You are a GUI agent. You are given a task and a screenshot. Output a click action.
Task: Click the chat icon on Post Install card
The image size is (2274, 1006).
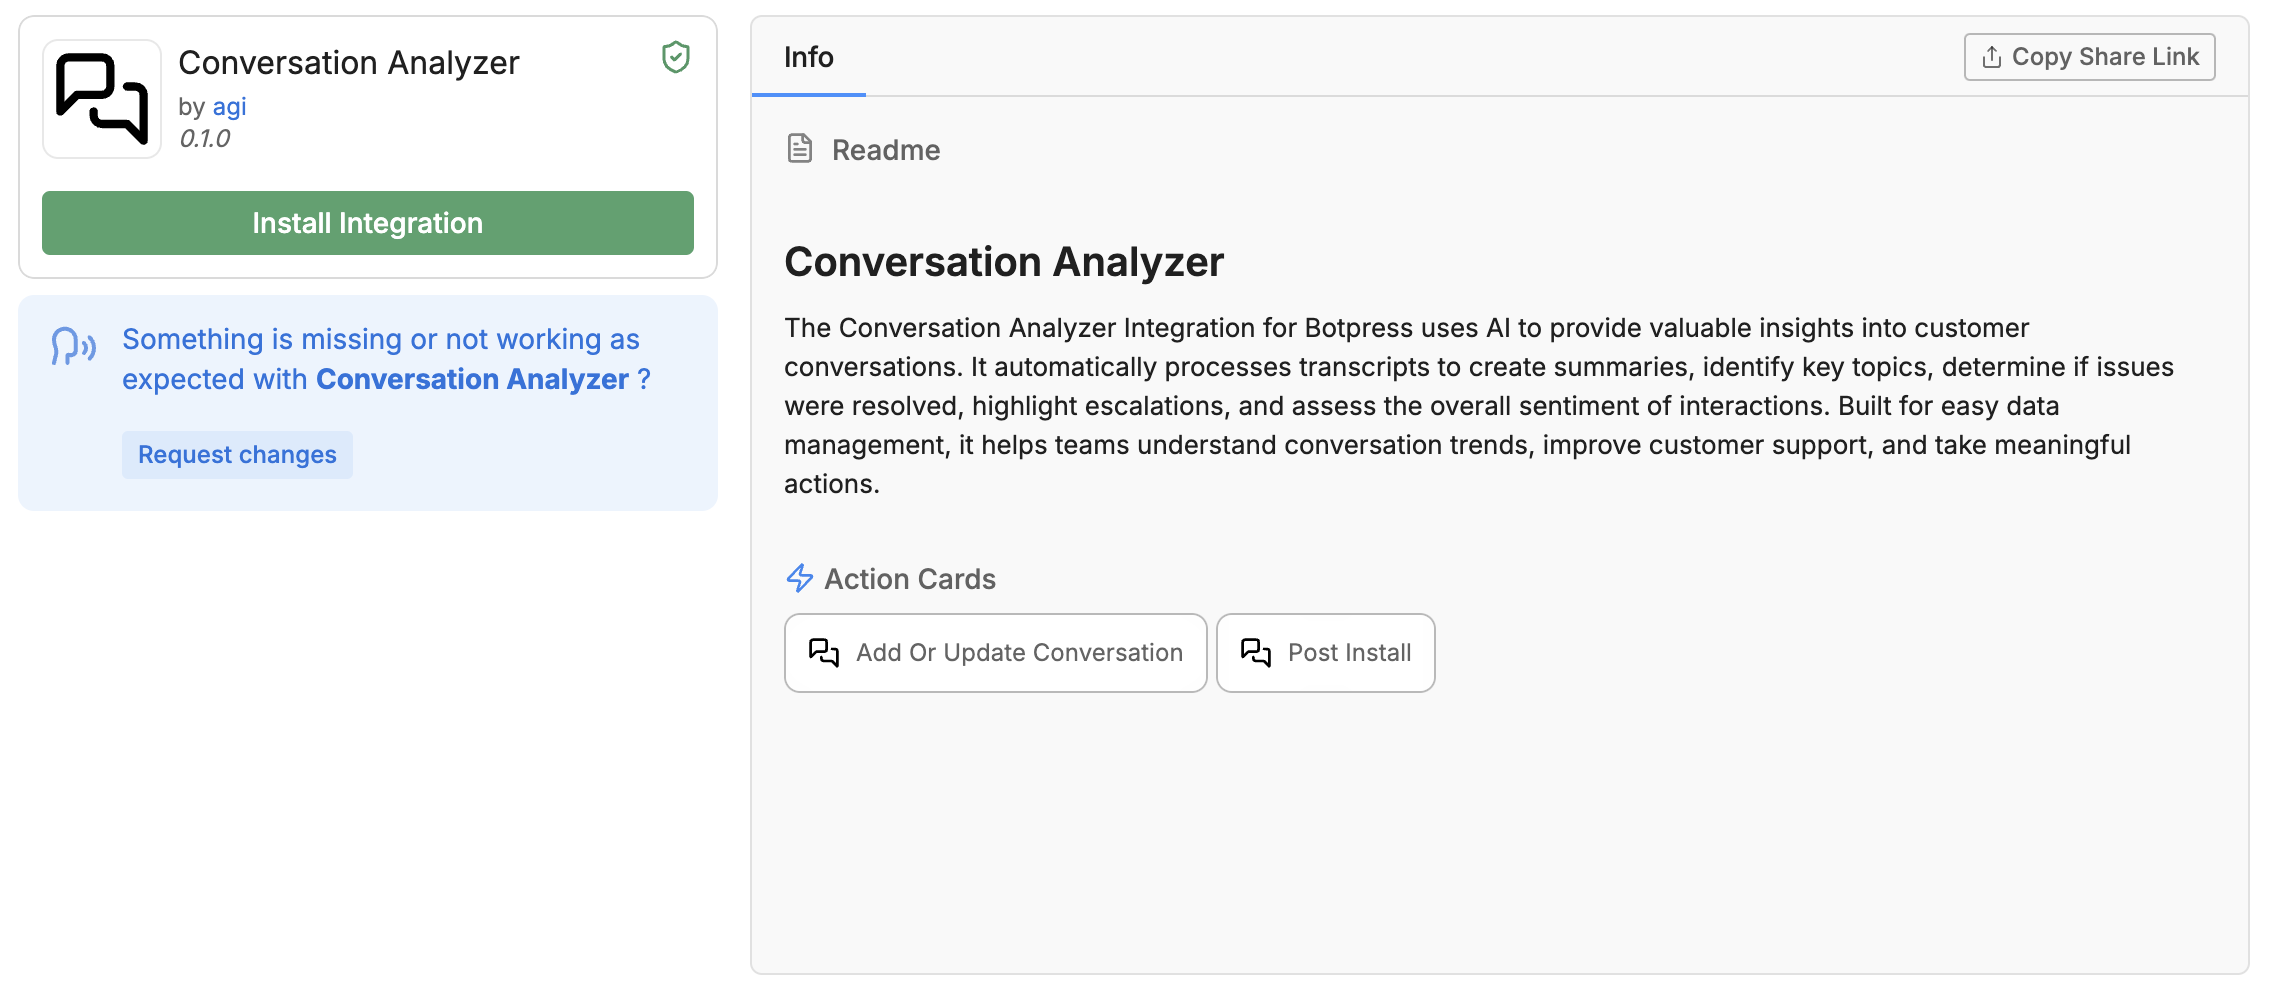(x=1256, y=653)
